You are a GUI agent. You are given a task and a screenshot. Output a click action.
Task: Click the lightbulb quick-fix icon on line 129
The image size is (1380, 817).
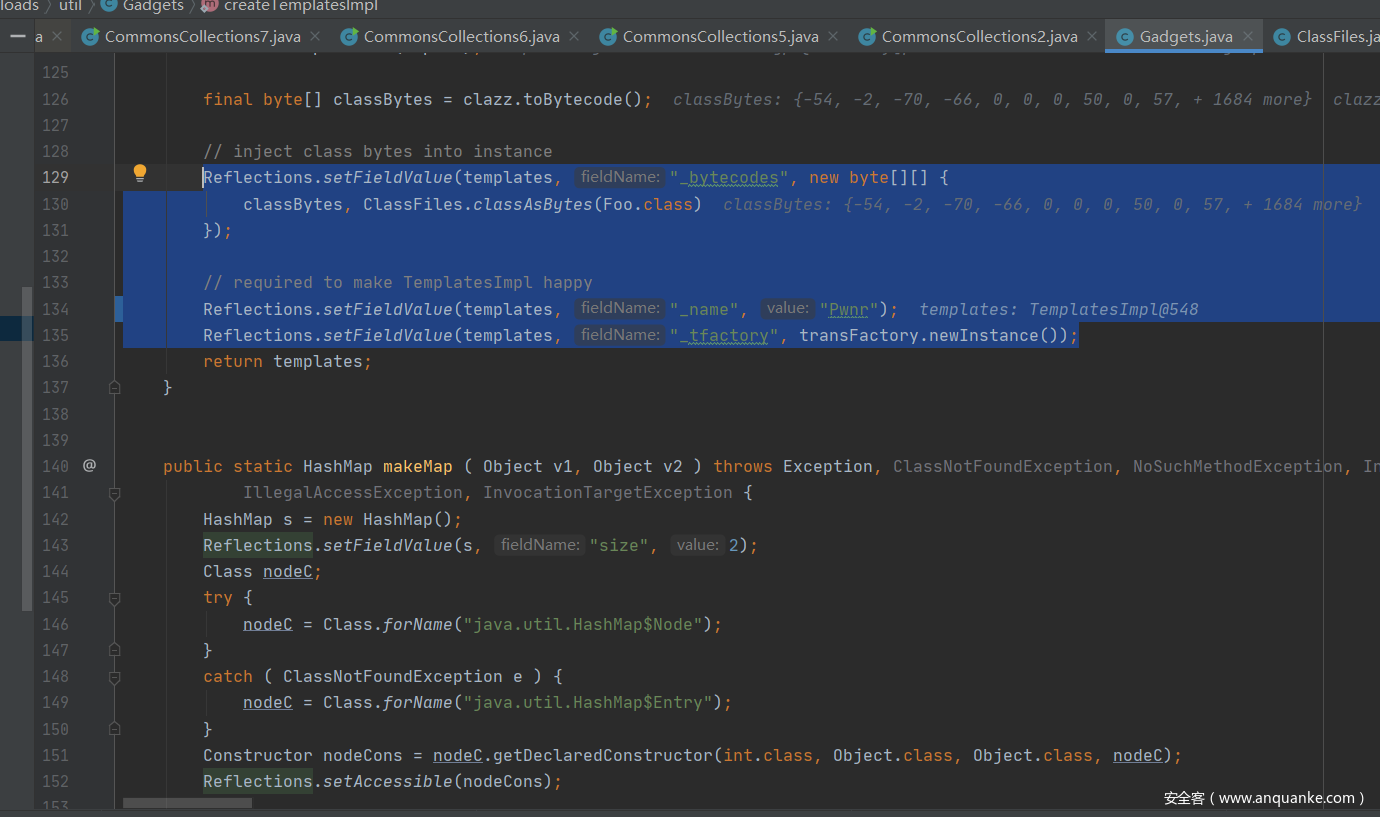pos(140,173)
